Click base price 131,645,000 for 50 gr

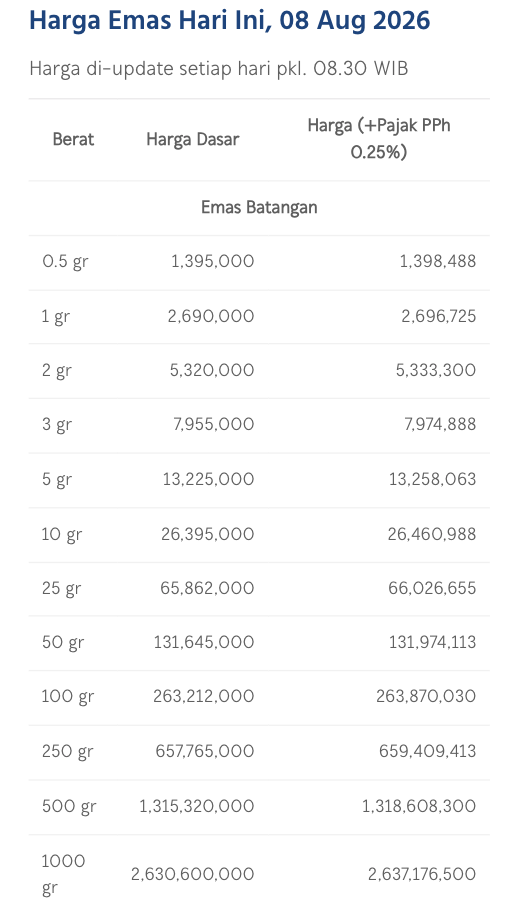(204, 642)
